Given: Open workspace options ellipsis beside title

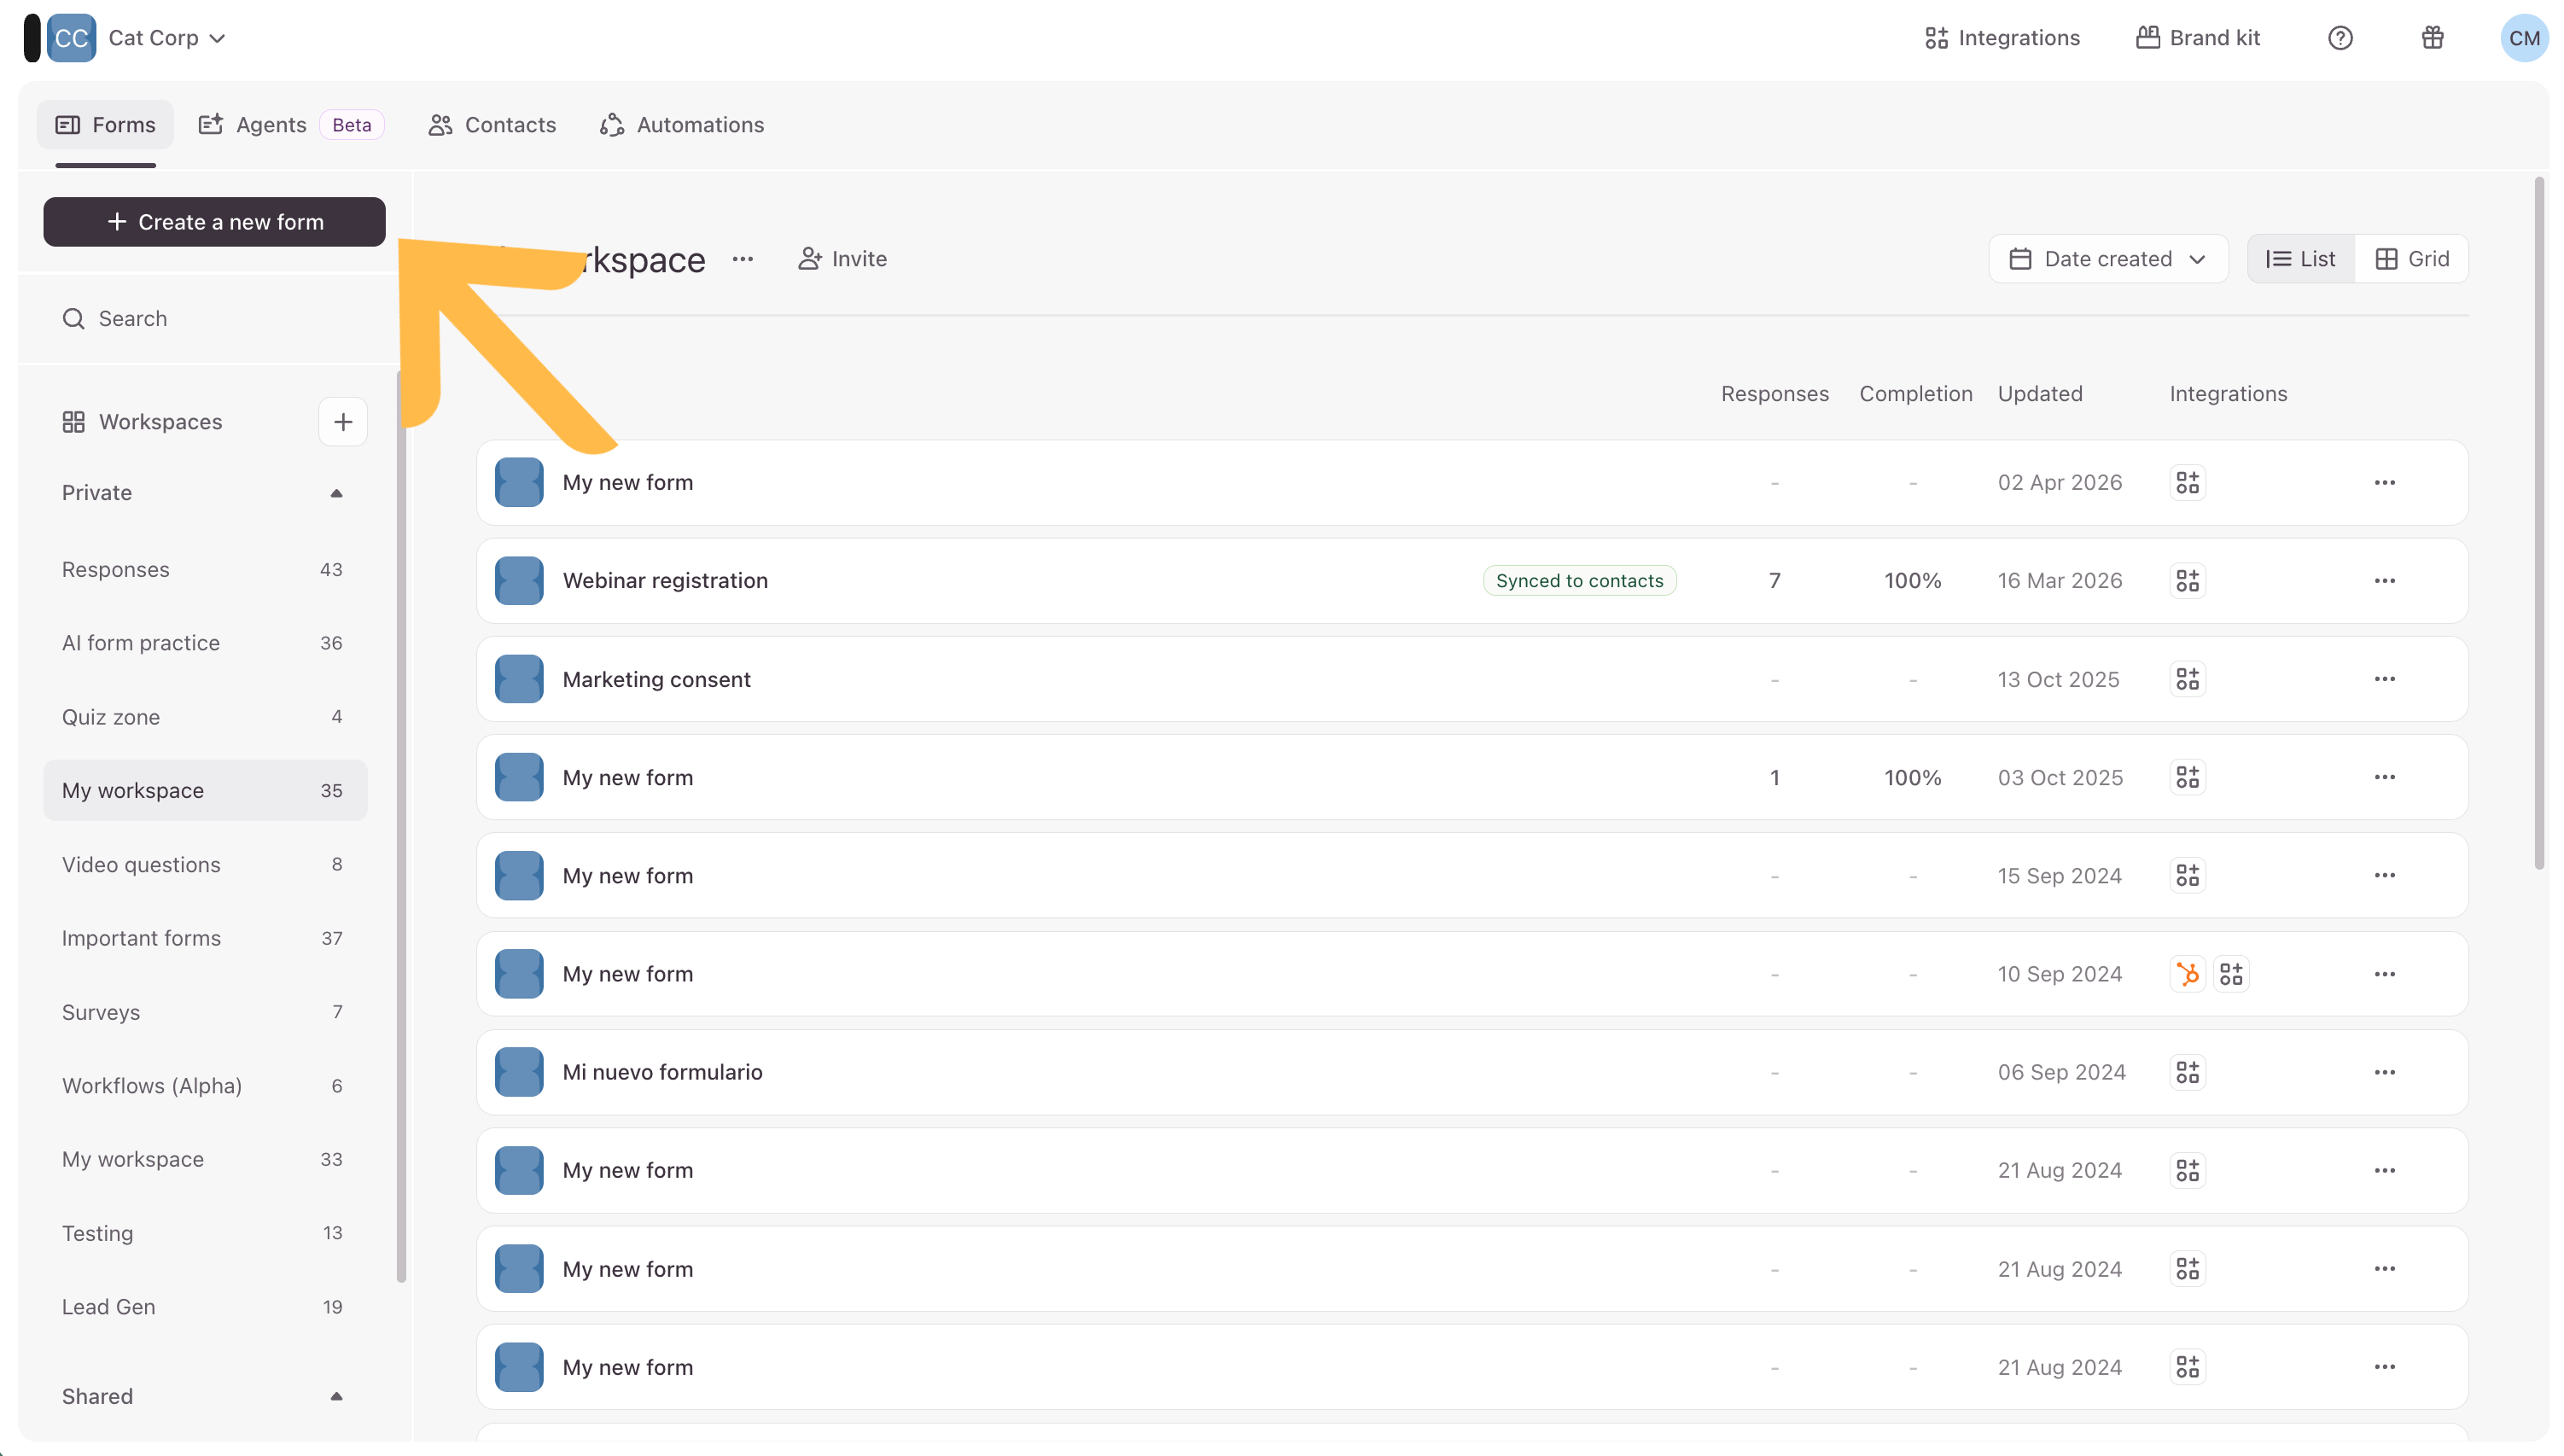Looking at the screenshot, I should coord(742,259).
